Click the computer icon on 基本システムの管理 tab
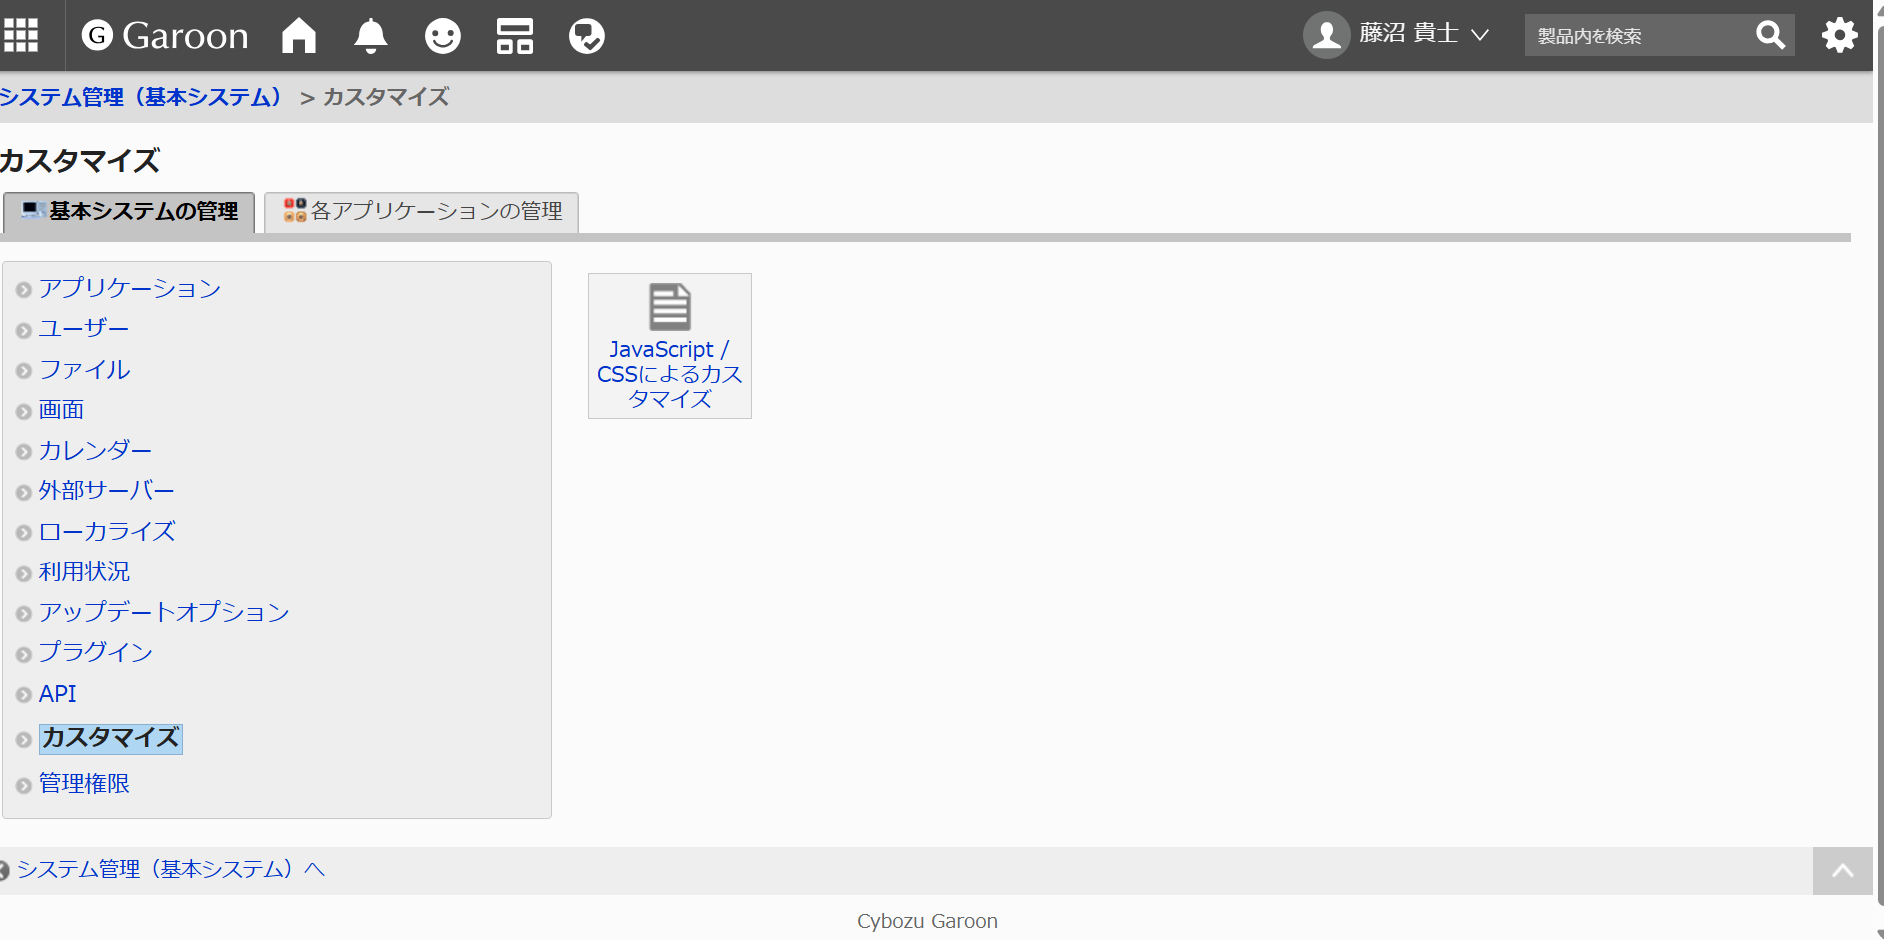Screen dimensions: 1884x940 [33, 210]
